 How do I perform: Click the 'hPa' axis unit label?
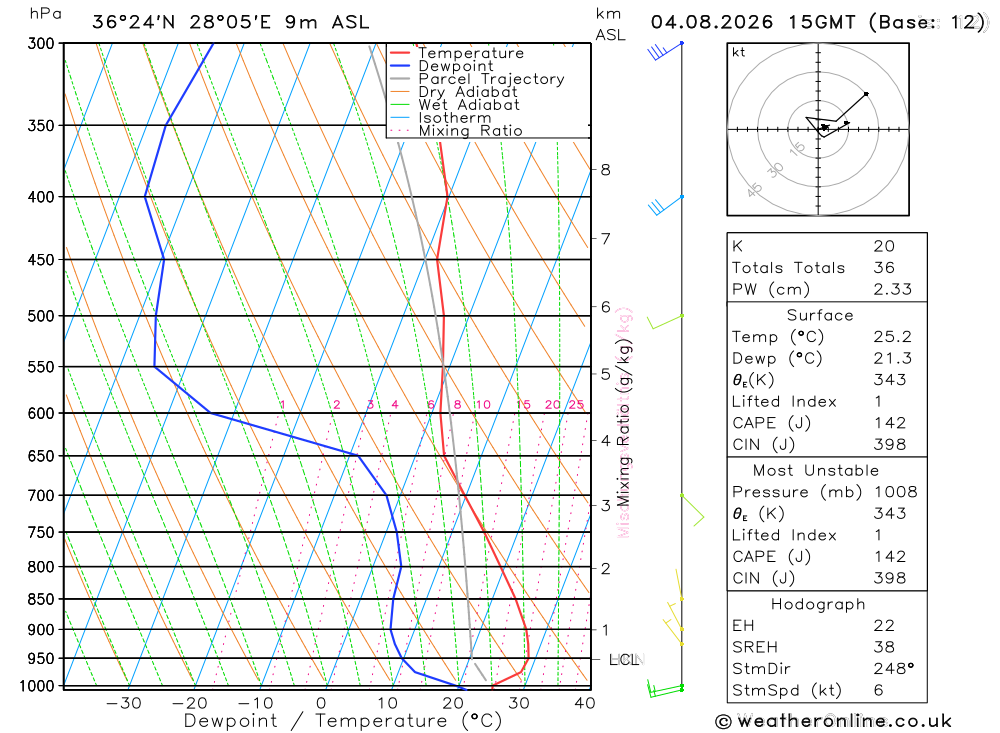[x=46, y=14]
